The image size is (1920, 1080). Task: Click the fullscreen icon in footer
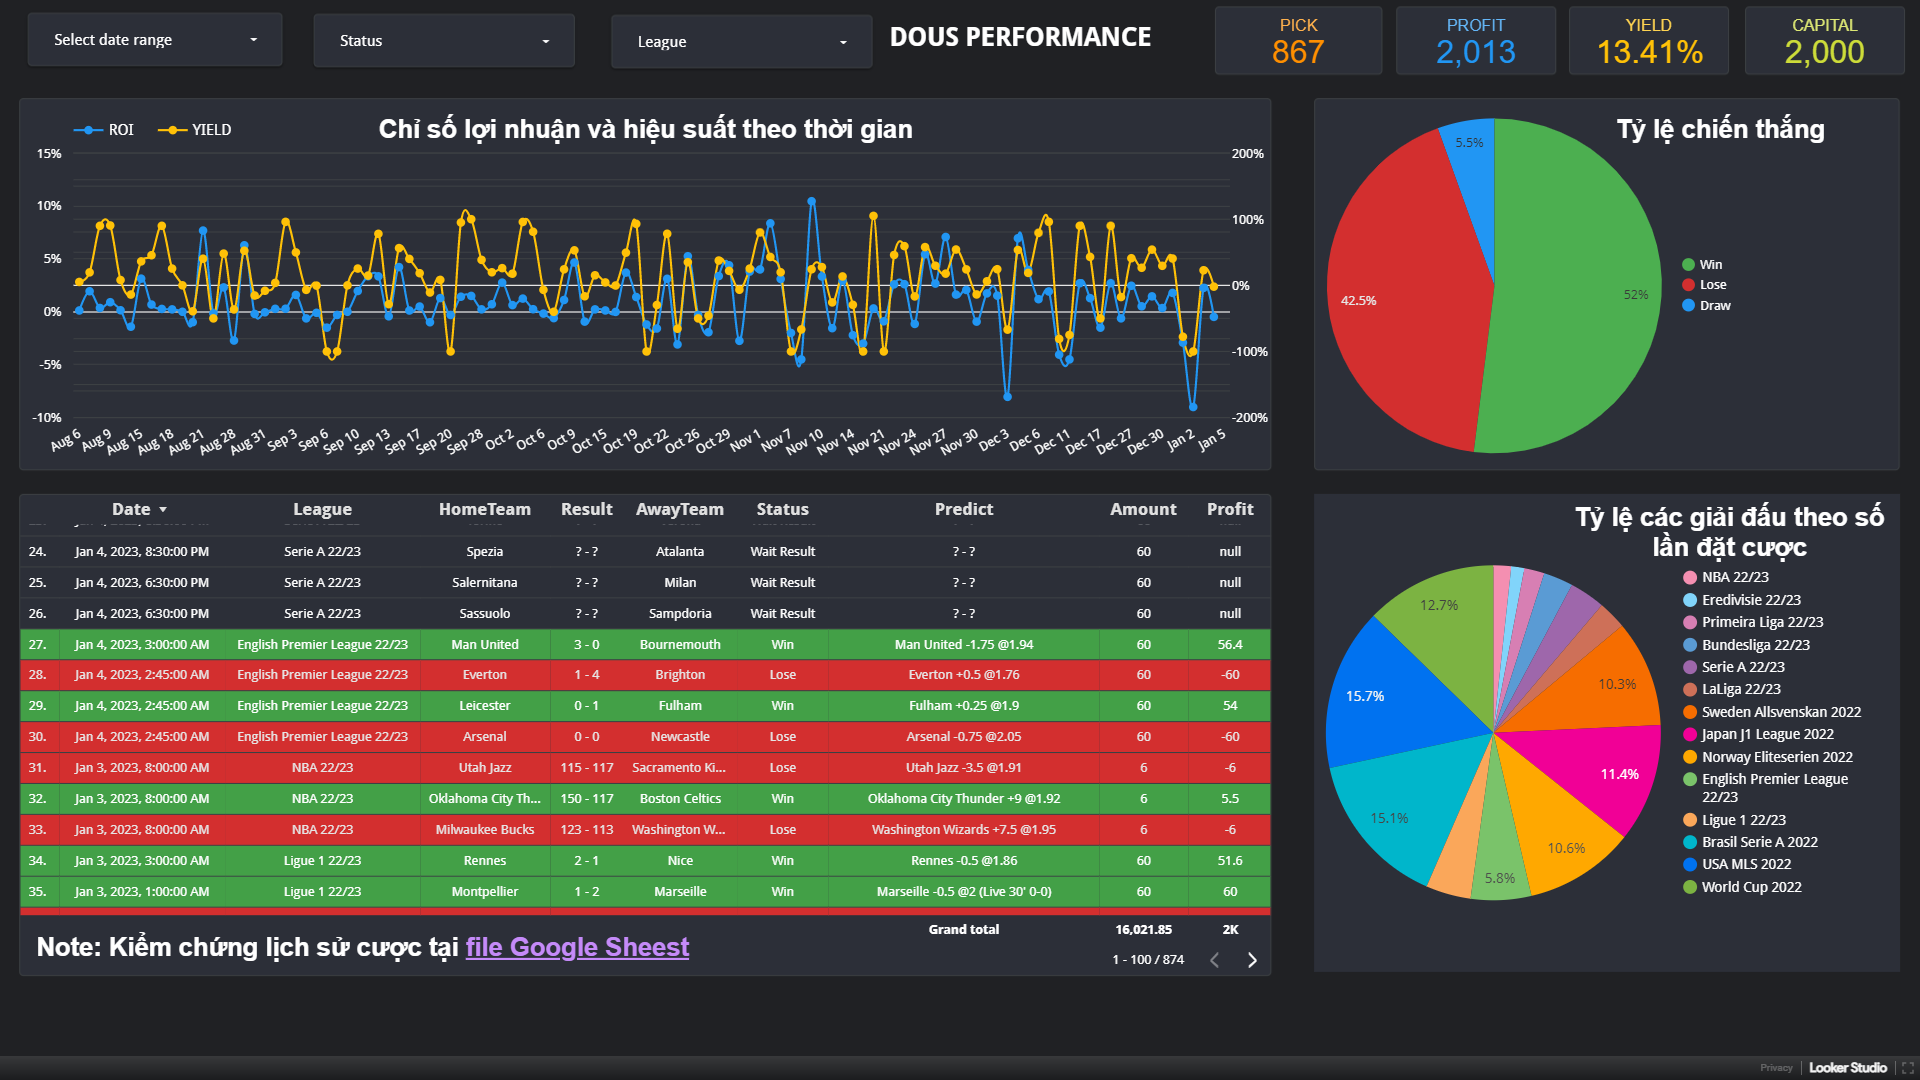[1907, 1068]
